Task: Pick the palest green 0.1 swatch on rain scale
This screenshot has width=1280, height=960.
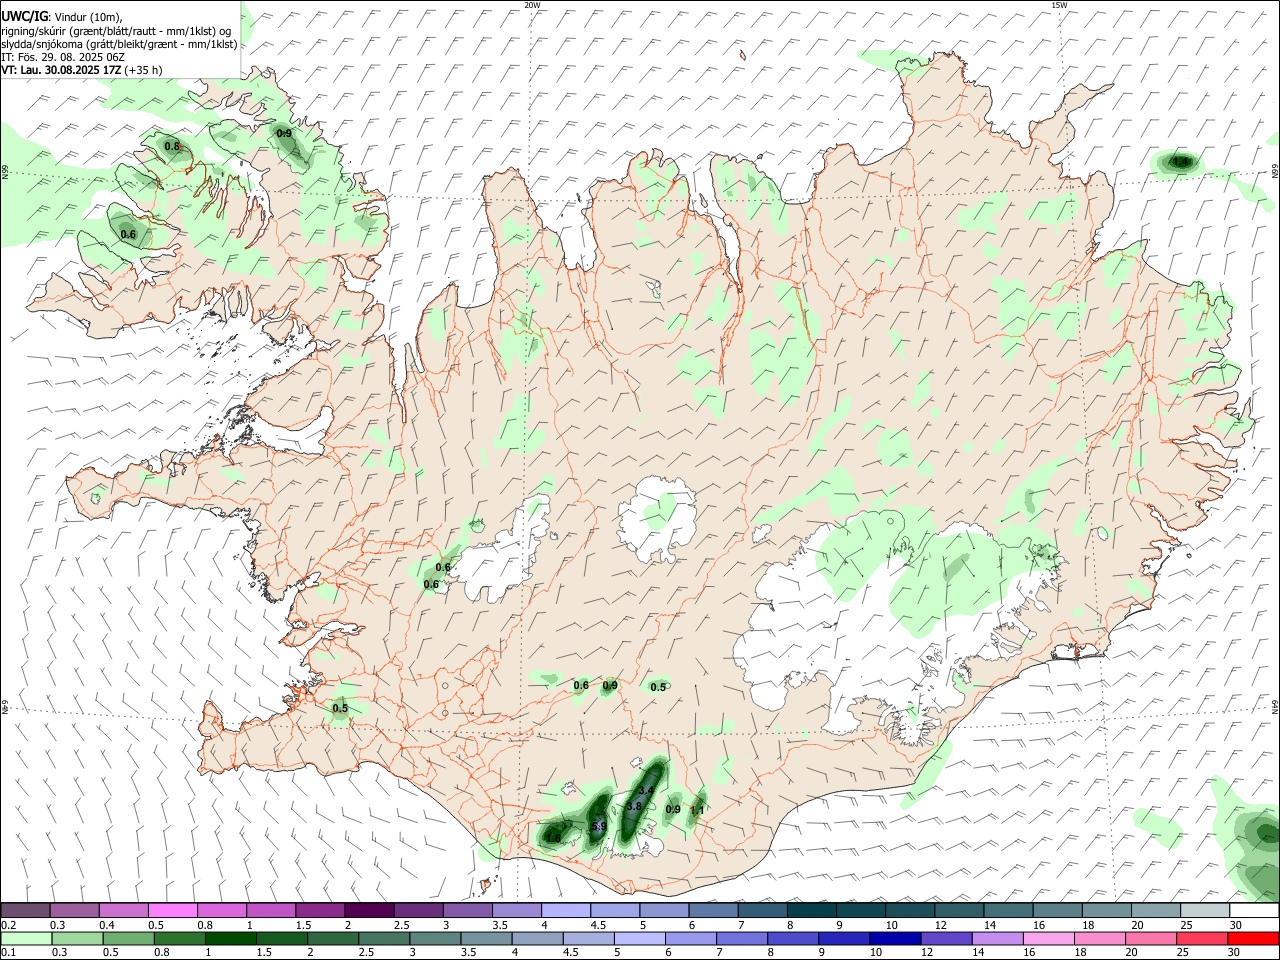Action: pyautogui.click(x=25, y=939)
